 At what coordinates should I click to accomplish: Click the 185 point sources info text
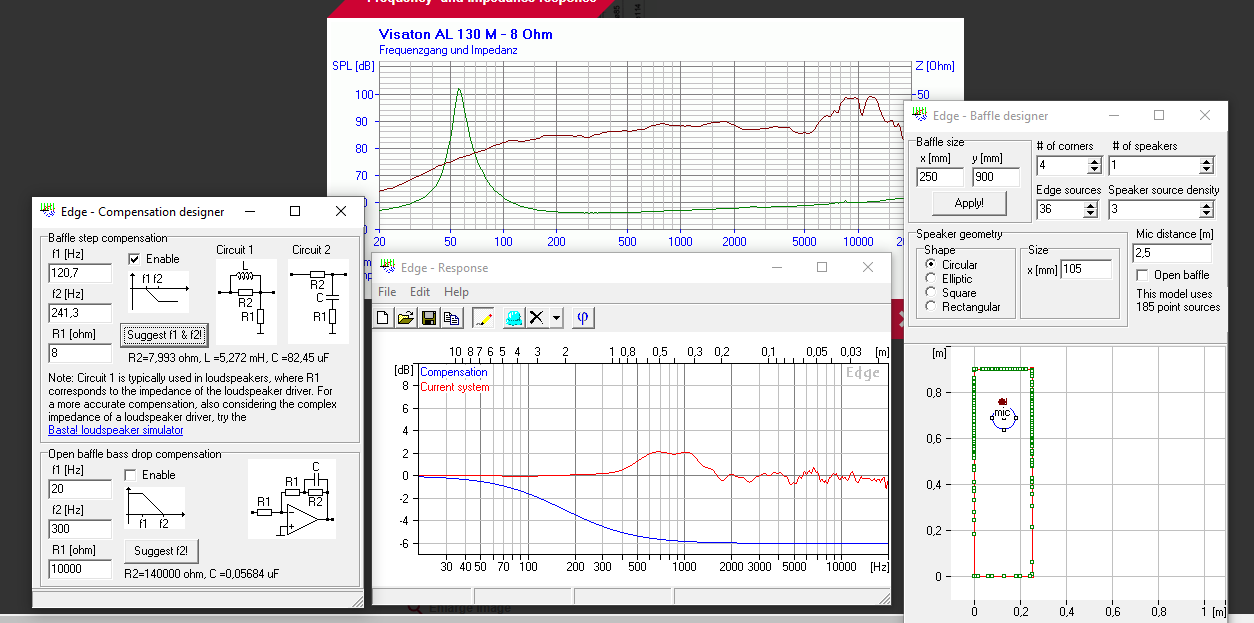(x=1178, y=307)
